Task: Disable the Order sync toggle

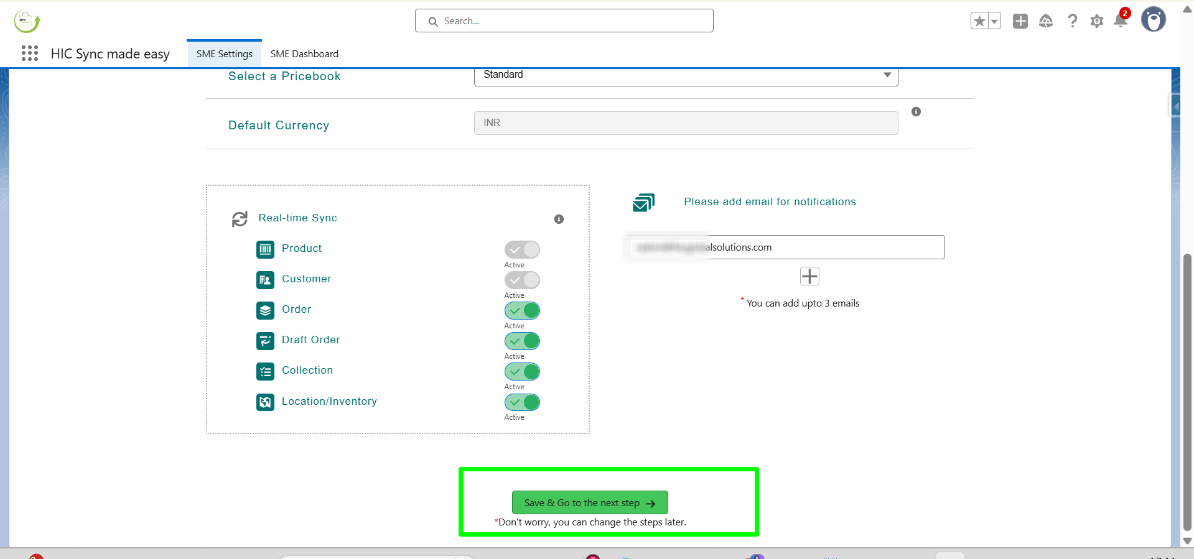Action: tap(522, 311)
